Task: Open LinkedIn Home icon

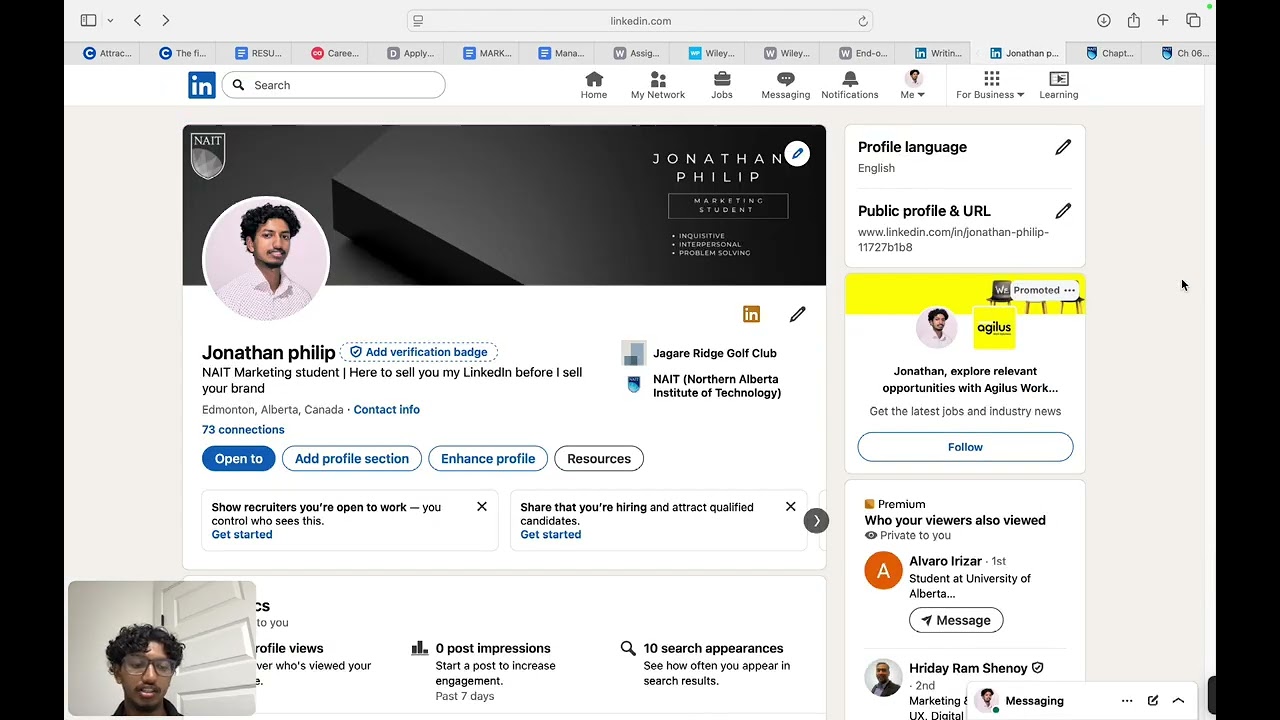Action: (594, 85)
